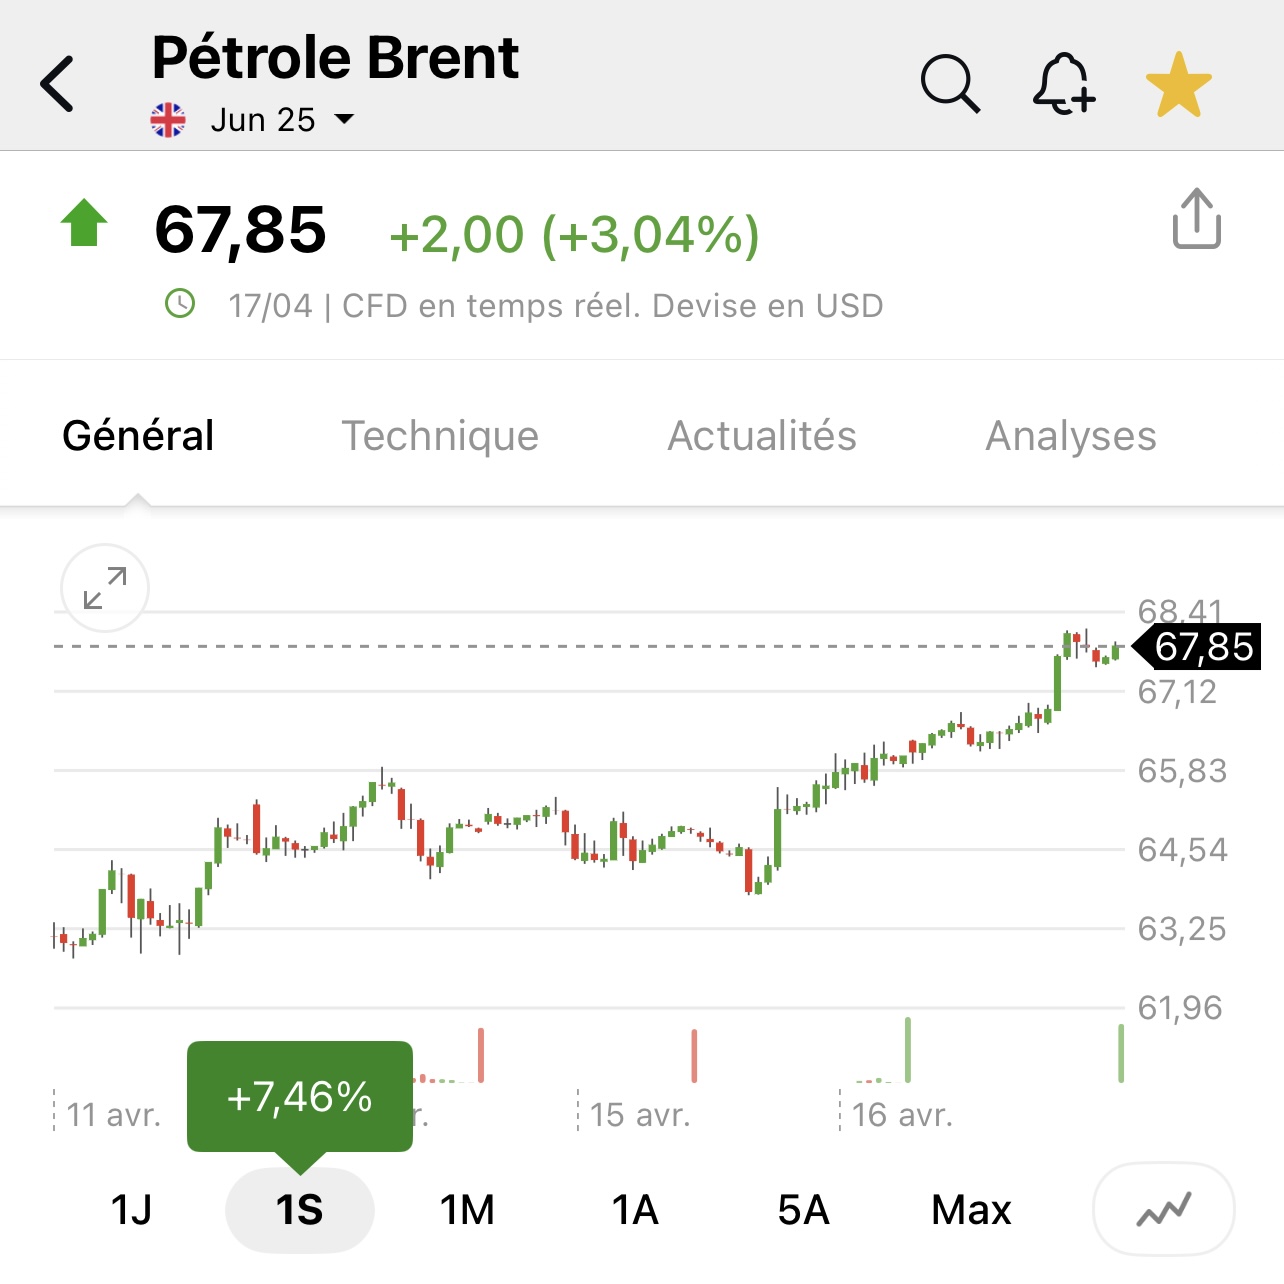1284x1284 pixels.
Task: Click the green up arrow indicator
Action: (84, 222)
